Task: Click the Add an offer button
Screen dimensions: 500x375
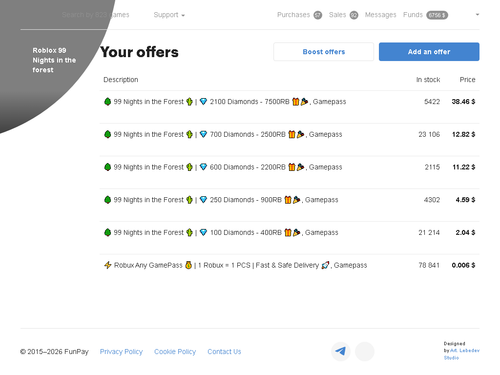Action: pos(429,52)
